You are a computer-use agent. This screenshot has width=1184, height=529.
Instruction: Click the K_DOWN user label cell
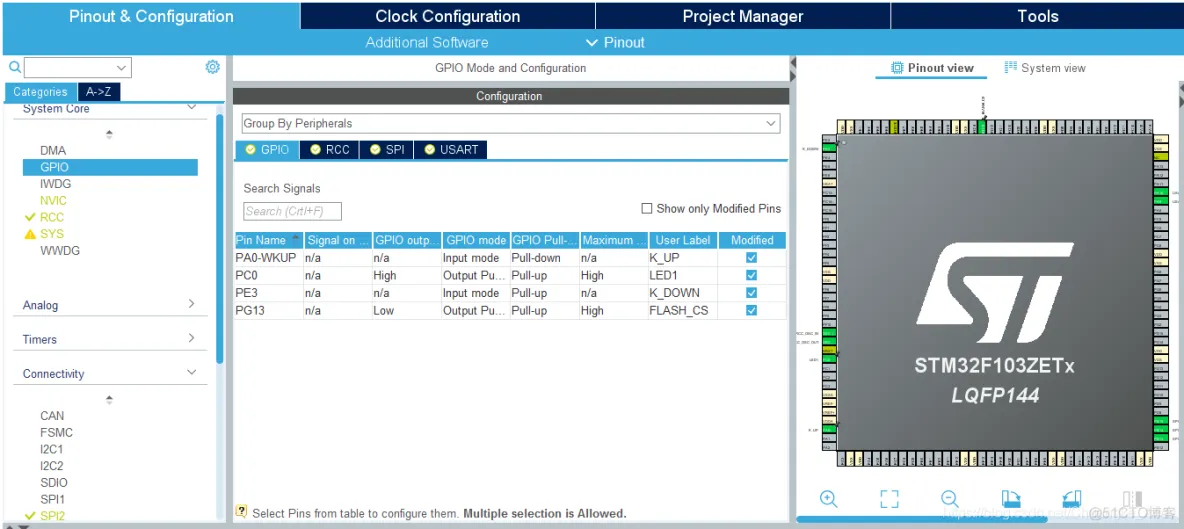[683, 293]
